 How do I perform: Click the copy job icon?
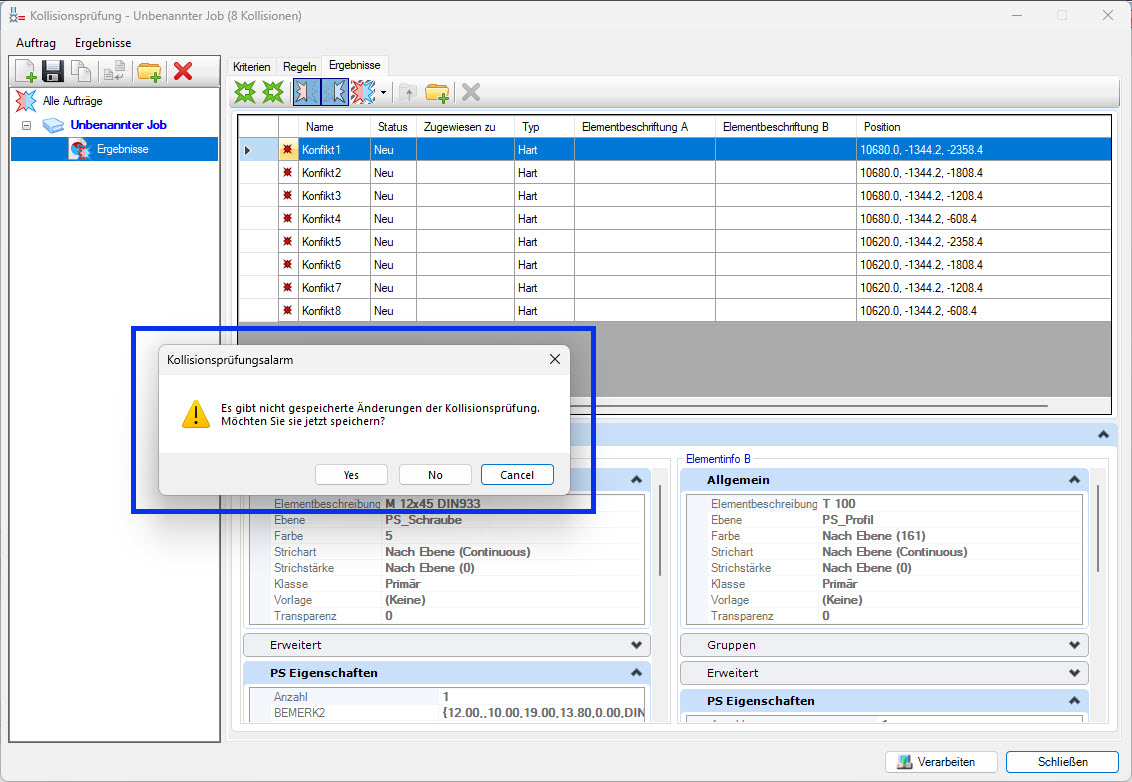click(x=80, y=71)
